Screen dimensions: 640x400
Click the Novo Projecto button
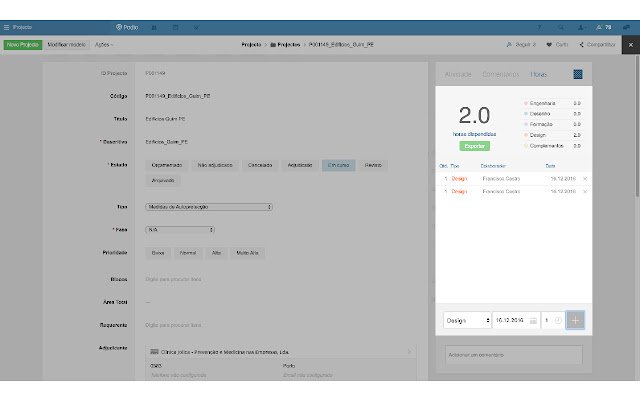pyautogui.click(x=23, y=44)
